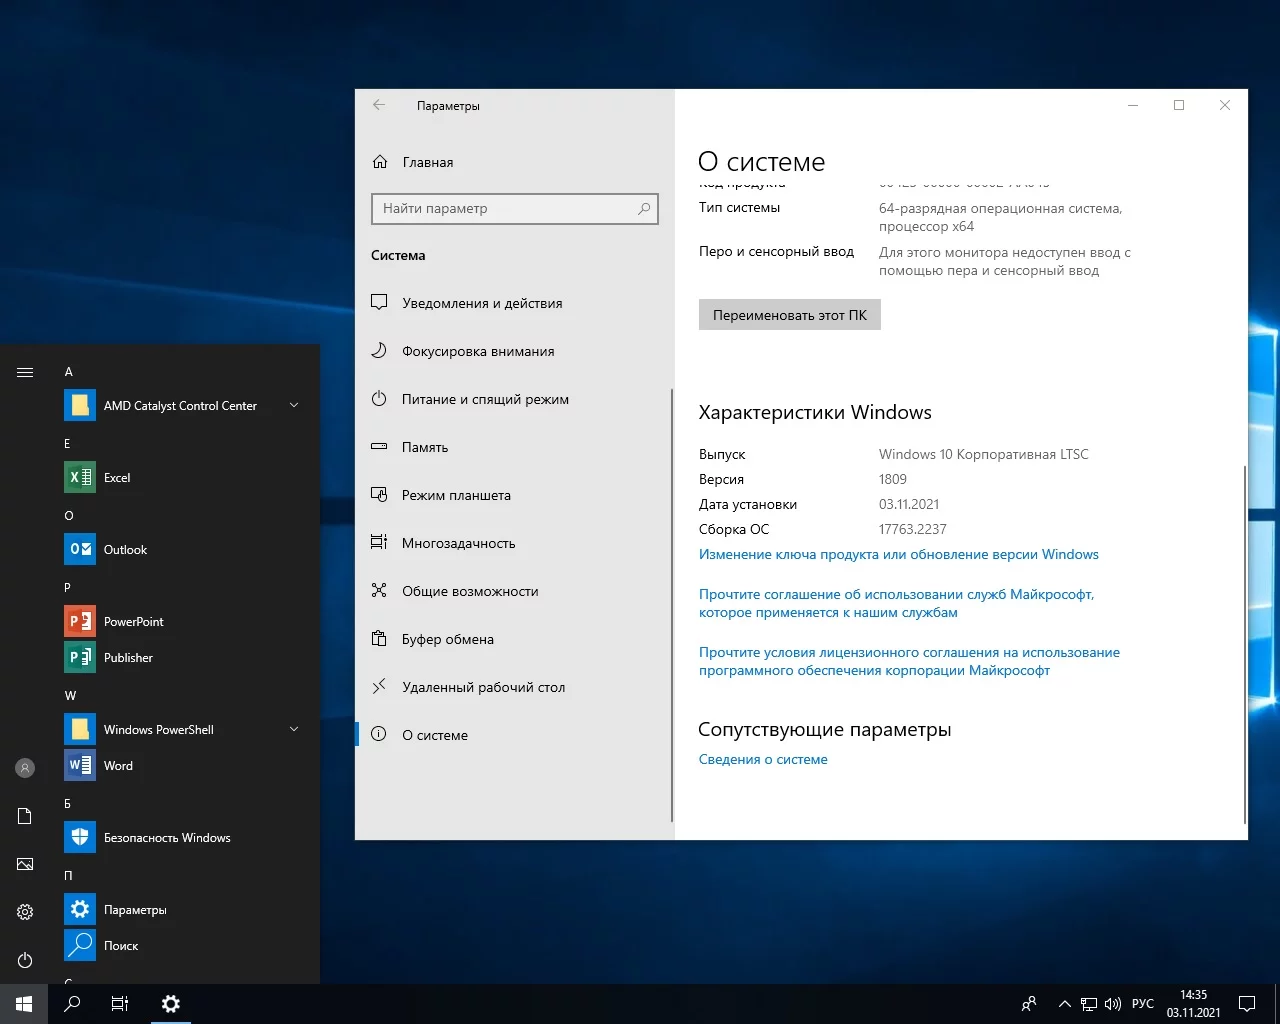Image resolution: width=1280 pixels, height=1024 pixels.
Task: Open PowerPoint in the Start menu
Action: point(133,622)
